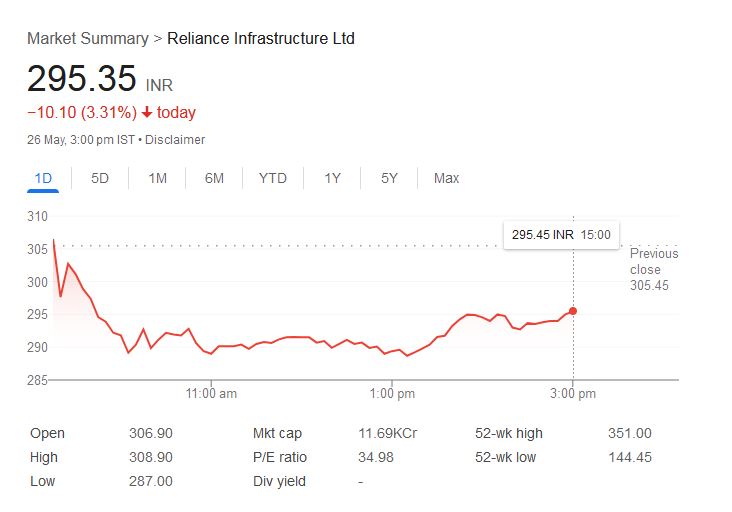Click the Disclaimer link
732x512 pixels.
coord(175,140)
